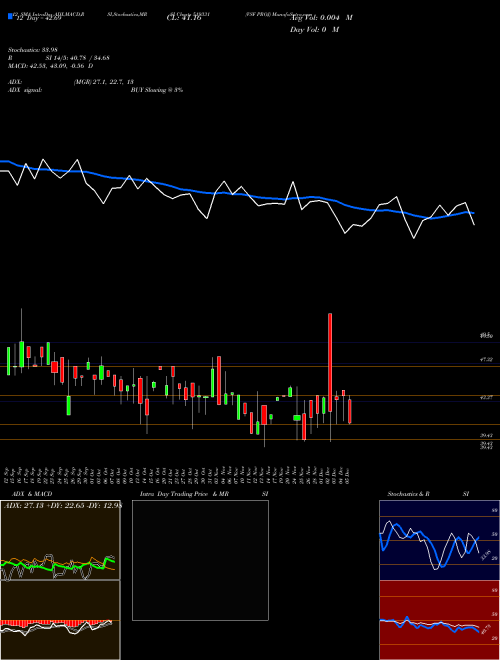
Task: Click the last red candlestick on the price chart
Action: click(350, 411)
